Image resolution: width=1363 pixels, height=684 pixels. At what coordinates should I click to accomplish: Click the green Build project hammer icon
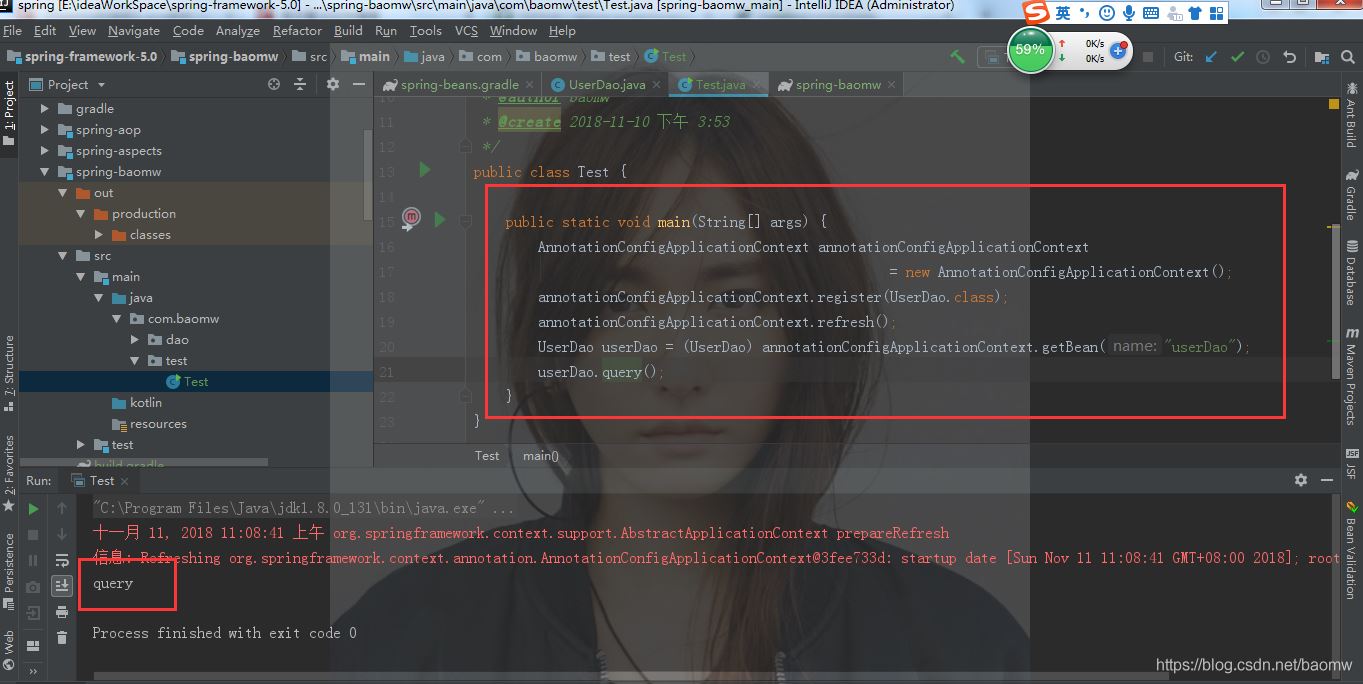click(957, 57)
